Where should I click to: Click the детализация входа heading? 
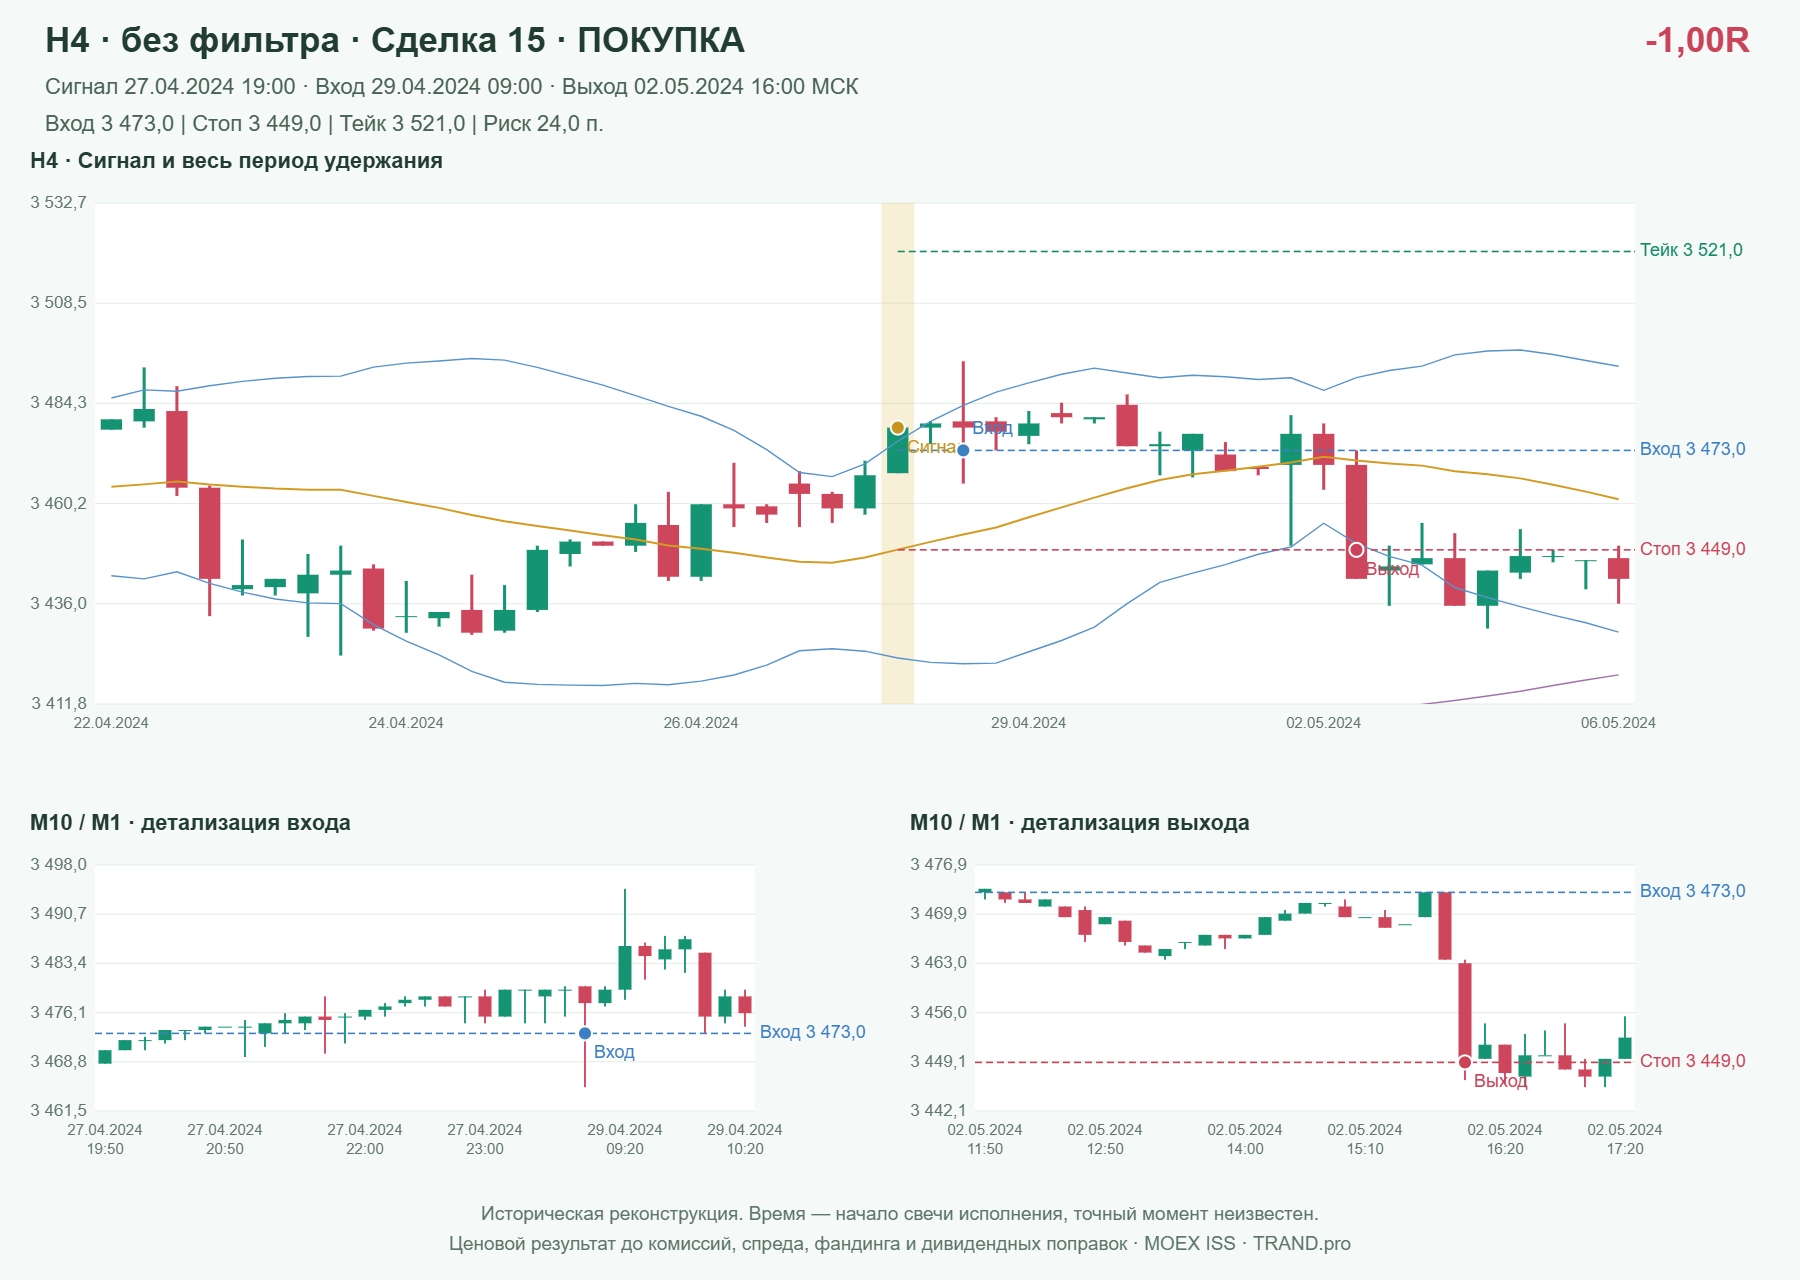pos(190,823)
